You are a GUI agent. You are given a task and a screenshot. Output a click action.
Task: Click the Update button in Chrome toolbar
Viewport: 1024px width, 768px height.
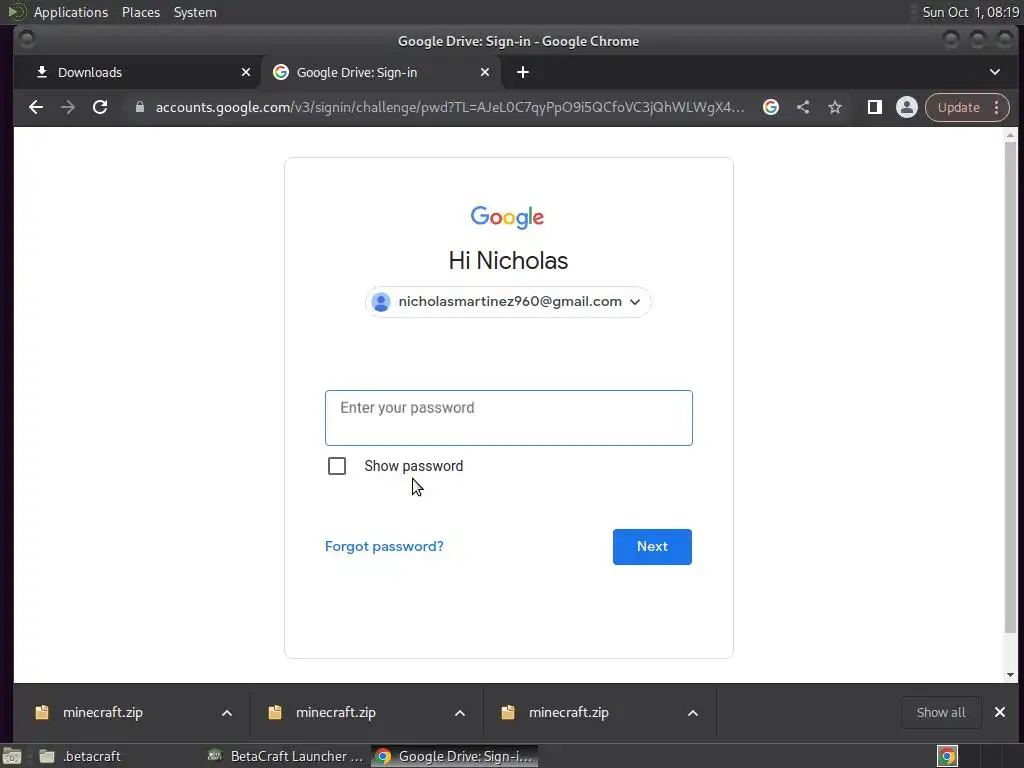point(958,107)
